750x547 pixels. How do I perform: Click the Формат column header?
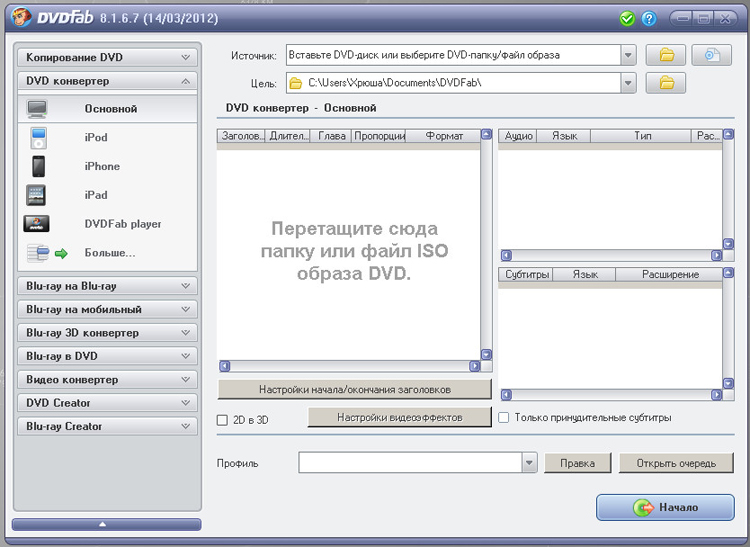click(x=443, y=136)
